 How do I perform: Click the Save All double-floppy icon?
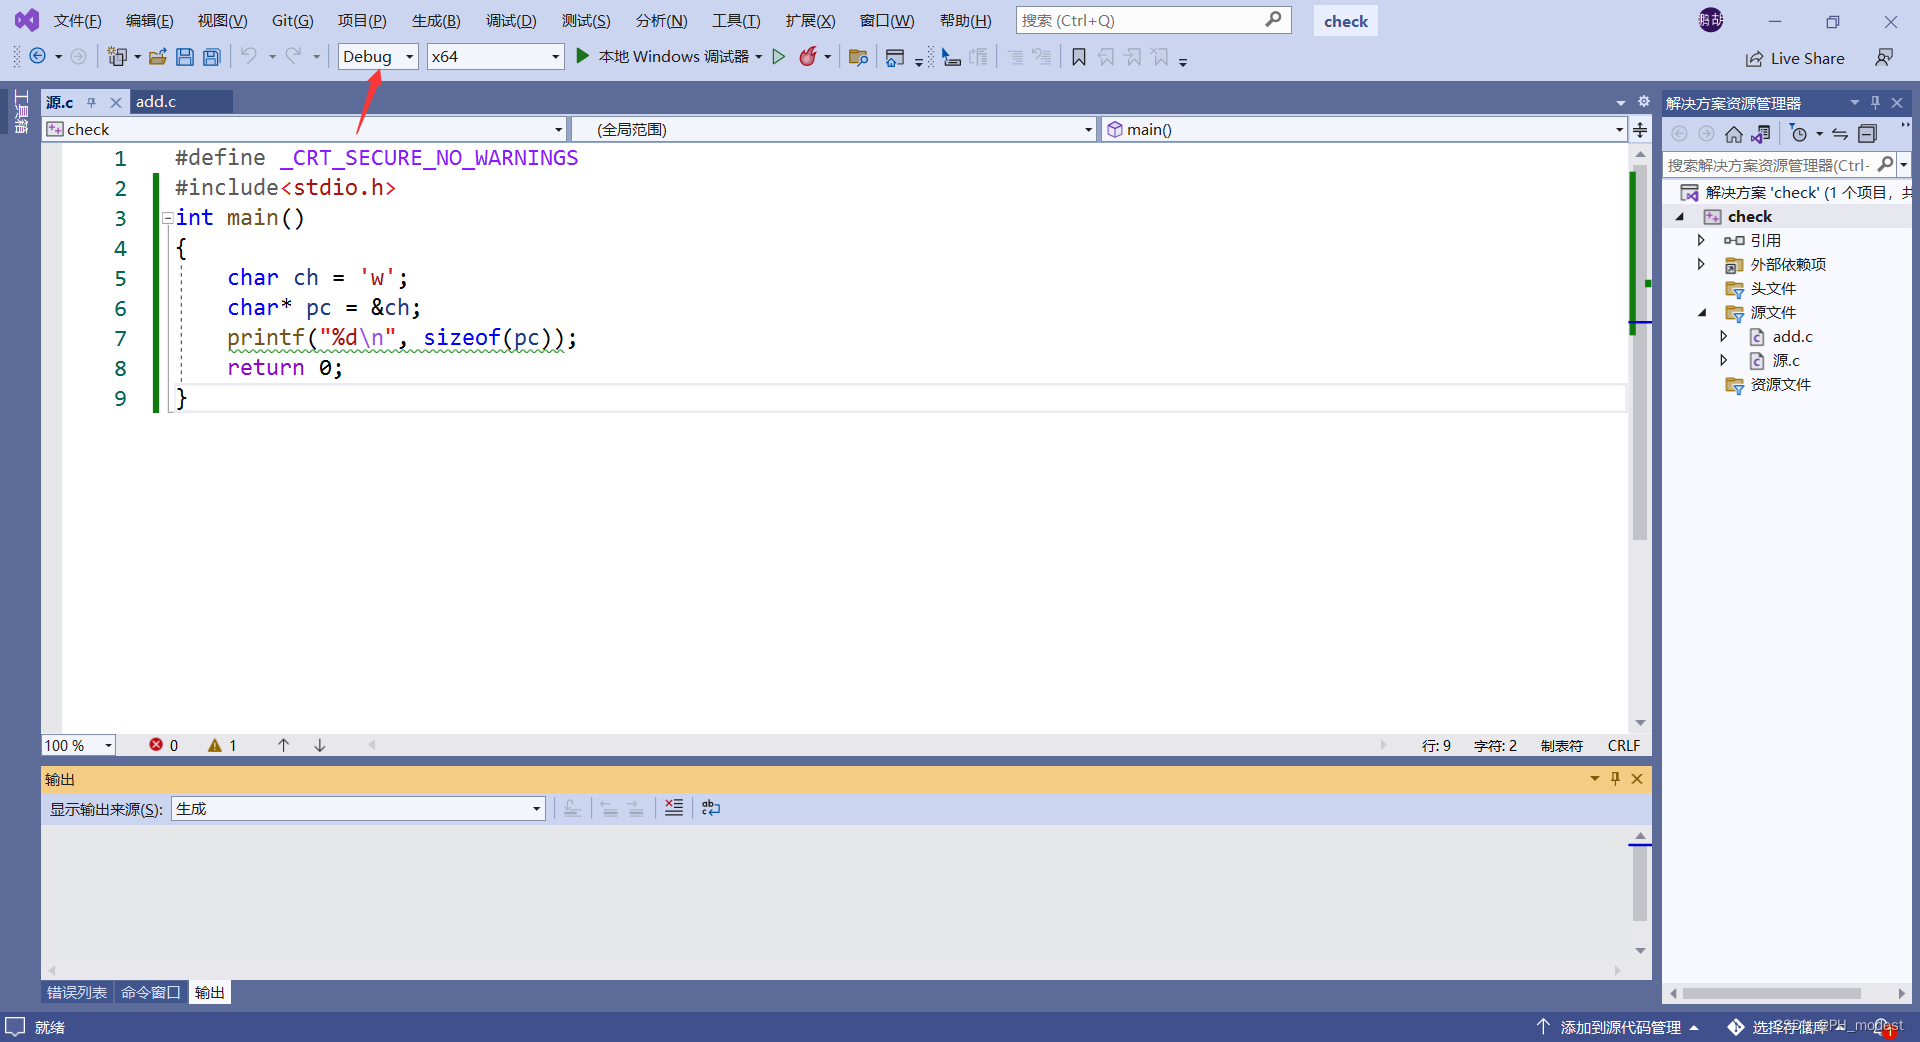tap(211, 57)
